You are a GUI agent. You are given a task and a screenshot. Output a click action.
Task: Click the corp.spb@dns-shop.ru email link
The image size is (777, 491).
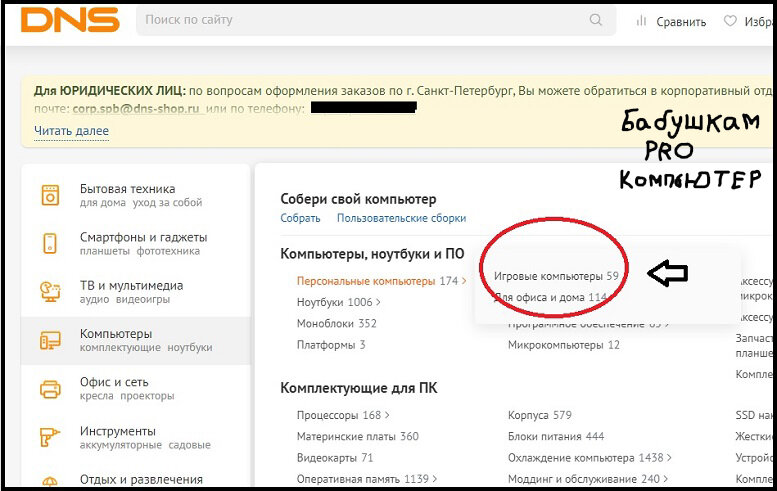point(136,109)
